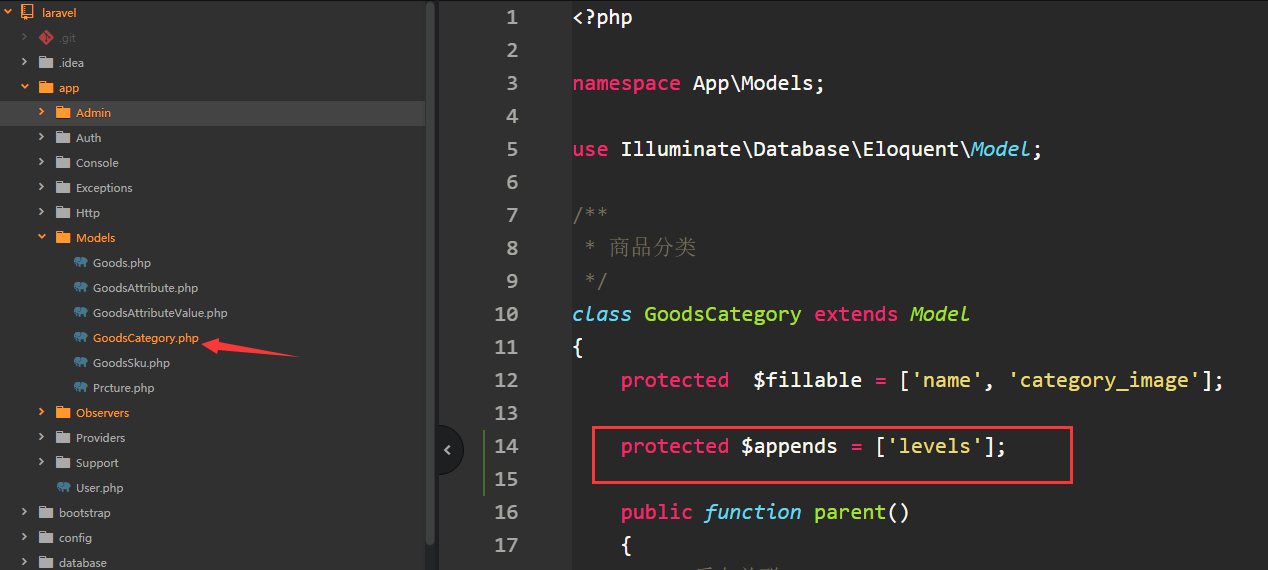Viewport: 1268px width, 570px height.
Task: Open GoodsAttributeValue.php file
Action: (160, 313)
